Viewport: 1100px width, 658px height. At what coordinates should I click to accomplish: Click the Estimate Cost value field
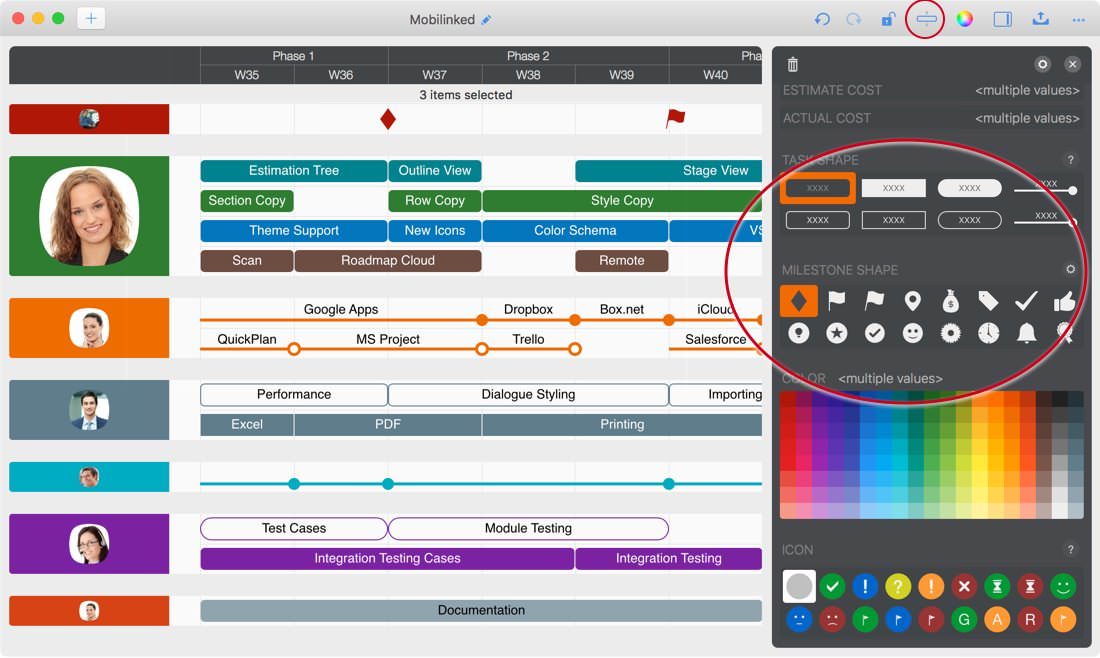pyautogui.click(x=1027, y=90)
